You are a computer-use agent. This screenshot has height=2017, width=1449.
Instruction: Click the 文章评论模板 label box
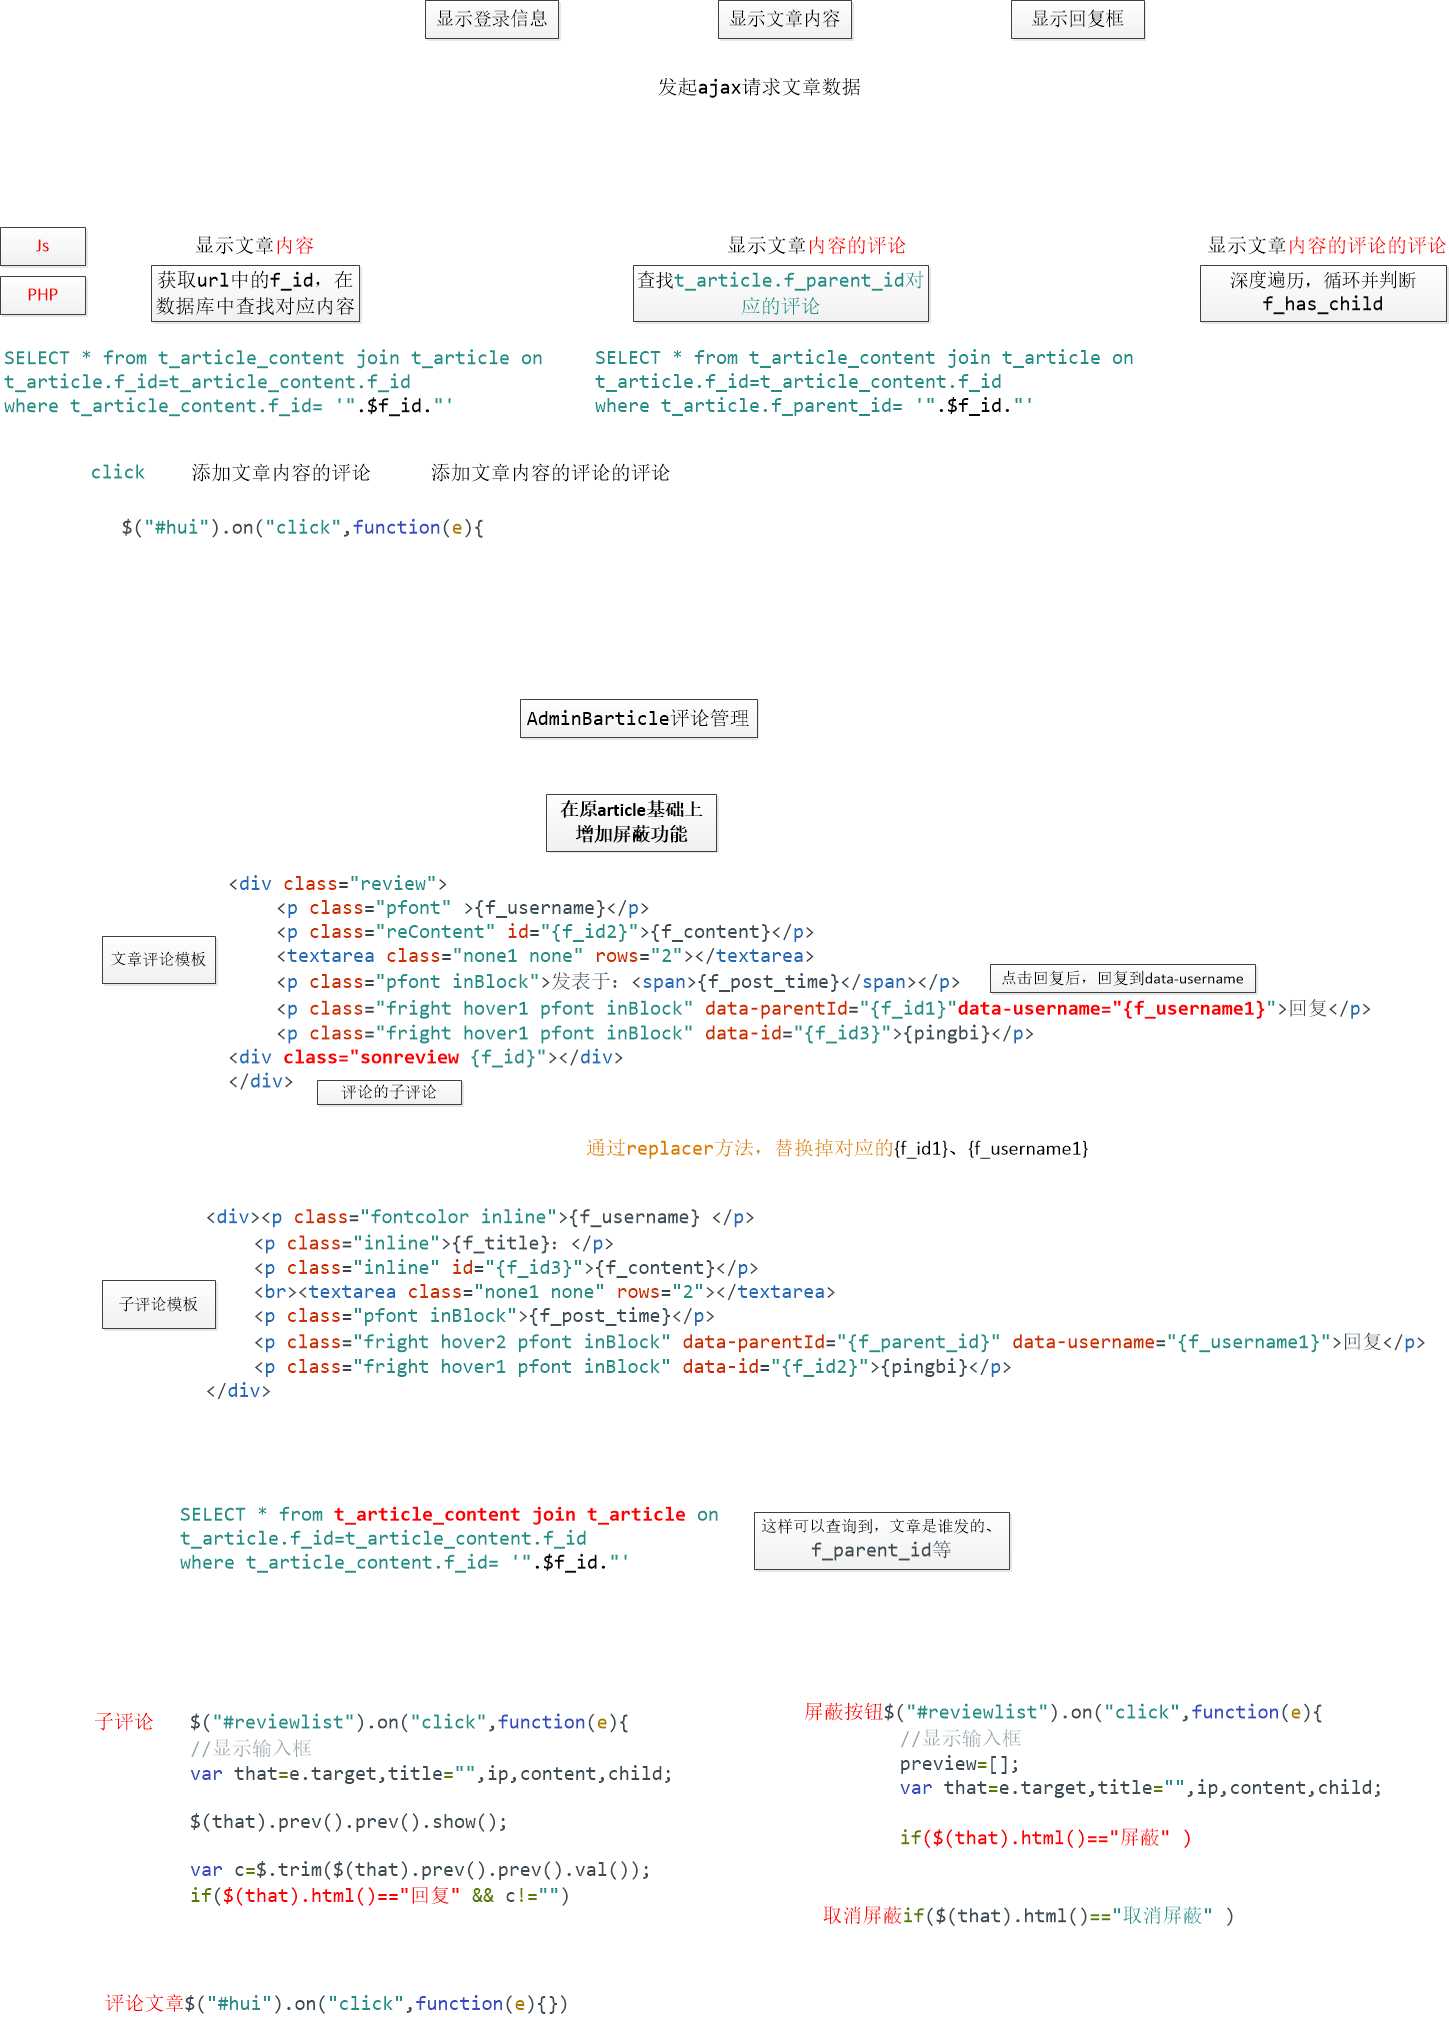click(159, 960)
